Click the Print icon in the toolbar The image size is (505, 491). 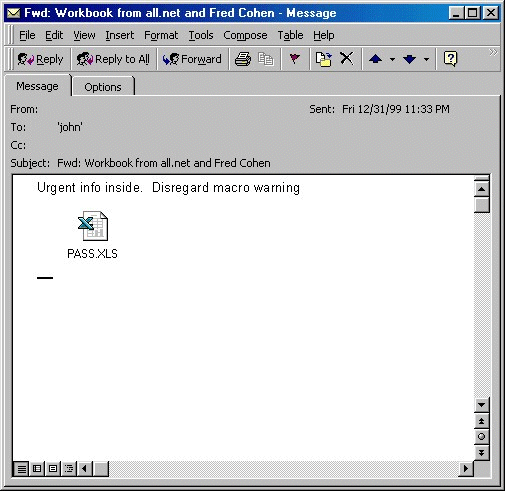click(x=243, y=59)
